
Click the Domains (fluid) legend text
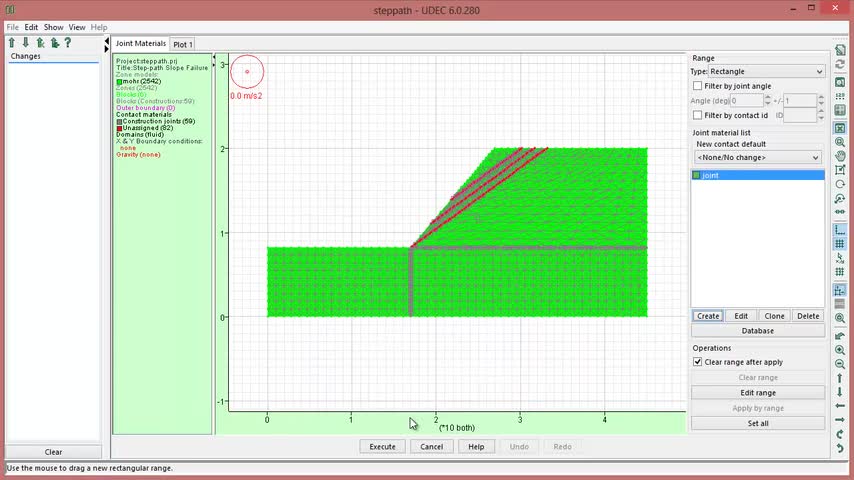140,135
